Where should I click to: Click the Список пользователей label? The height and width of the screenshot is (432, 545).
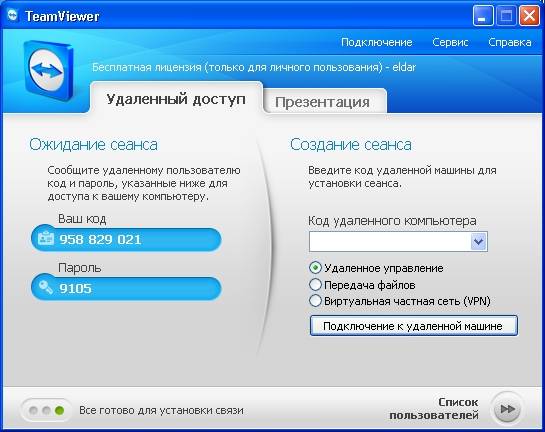[x=434, y=409]
